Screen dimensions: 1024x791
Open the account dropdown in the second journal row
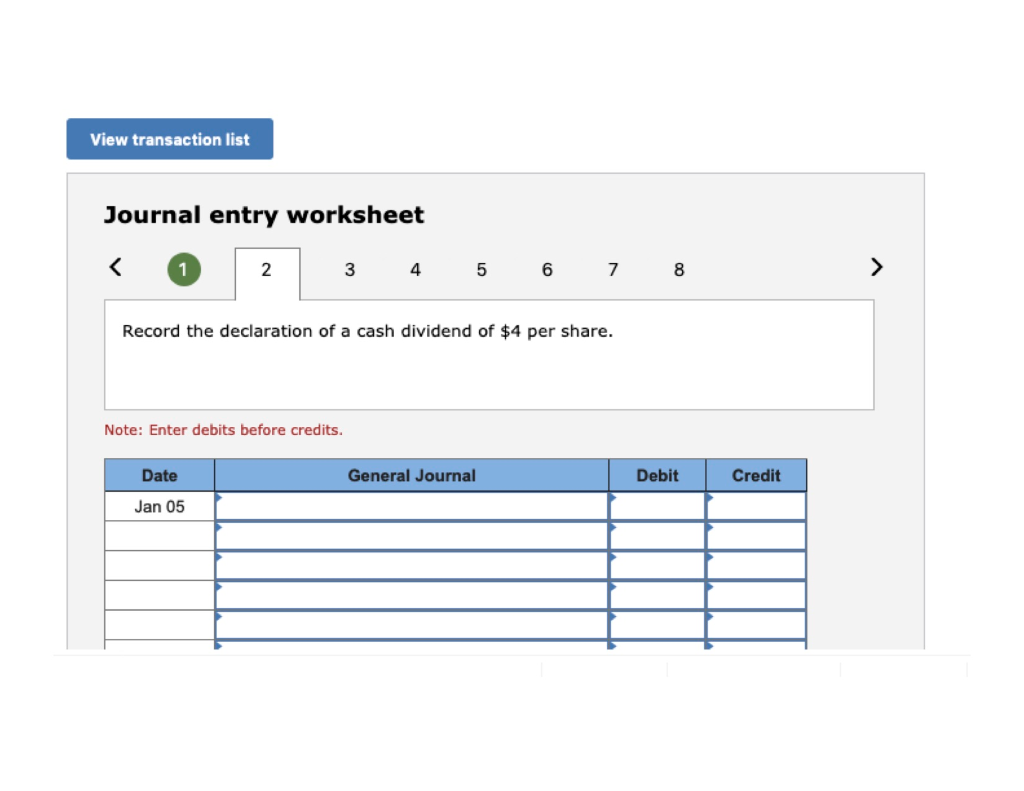tap(218, 525)
